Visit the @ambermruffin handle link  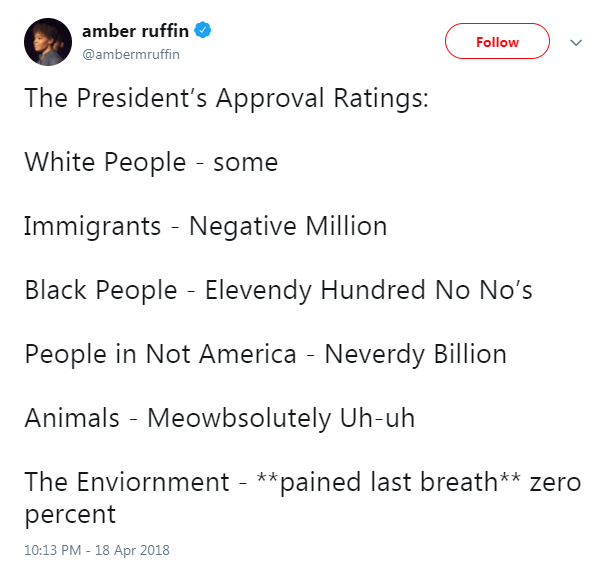[x=131, y=55]
